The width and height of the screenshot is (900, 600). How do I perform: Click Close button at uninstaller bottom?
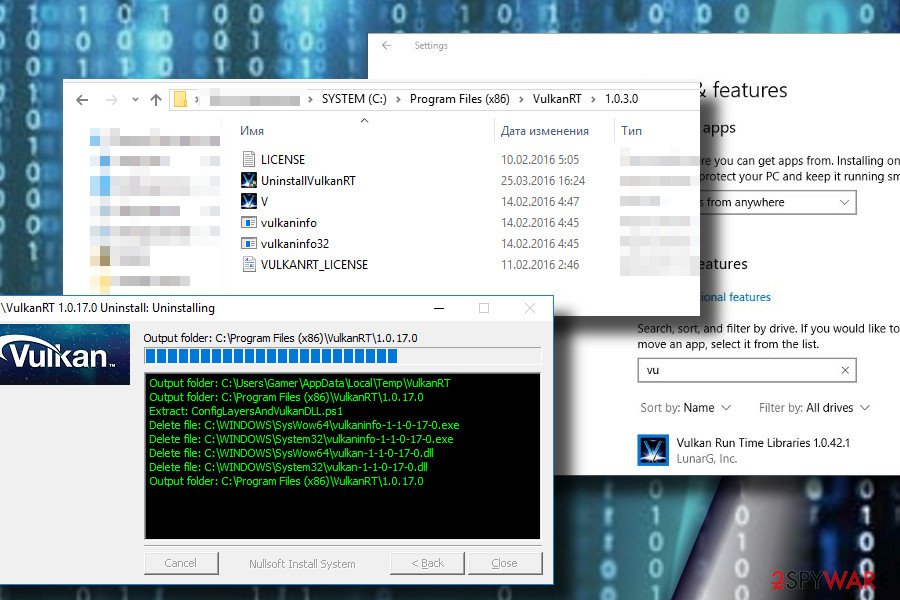(x=505, y=563)
